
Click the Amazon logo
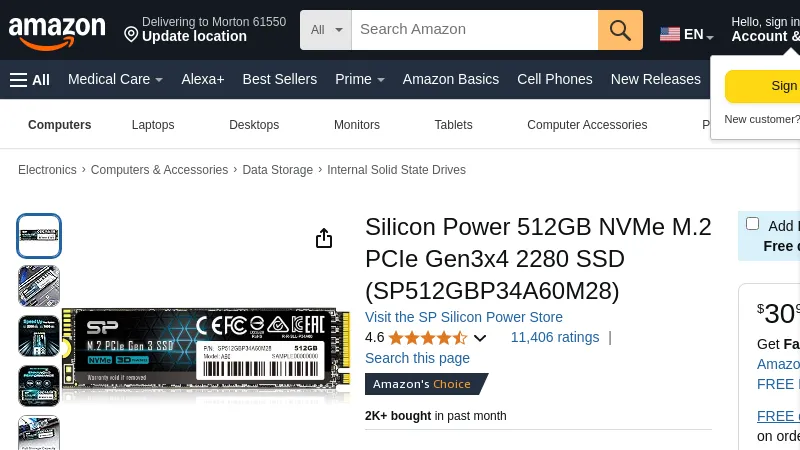coord(57,32)
